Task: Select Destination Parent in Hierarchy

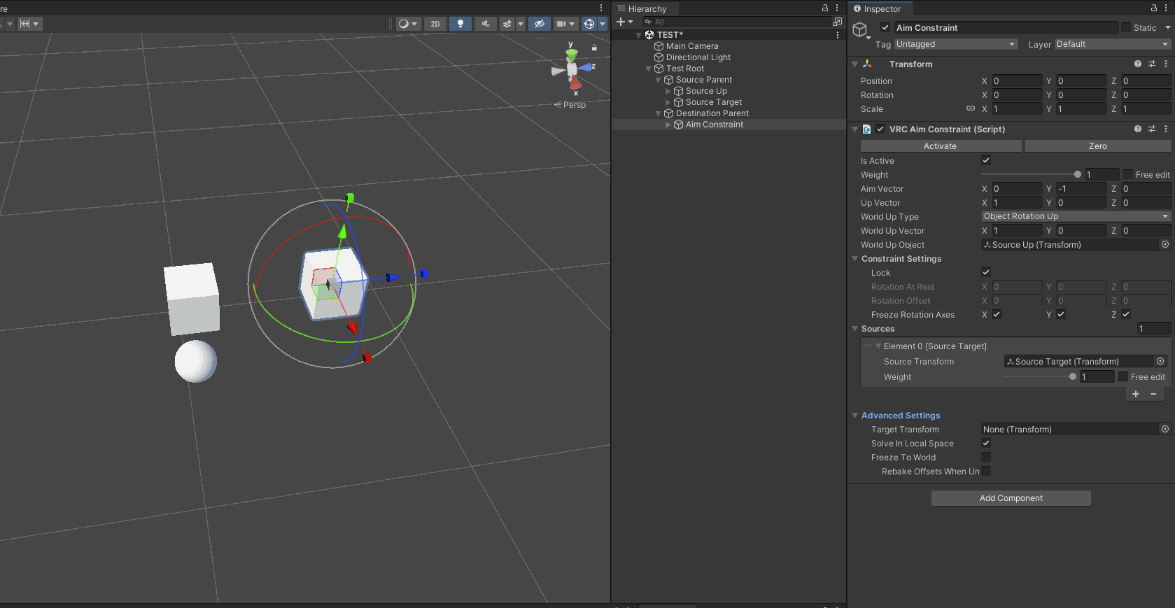Action: (x=712, y=113)
